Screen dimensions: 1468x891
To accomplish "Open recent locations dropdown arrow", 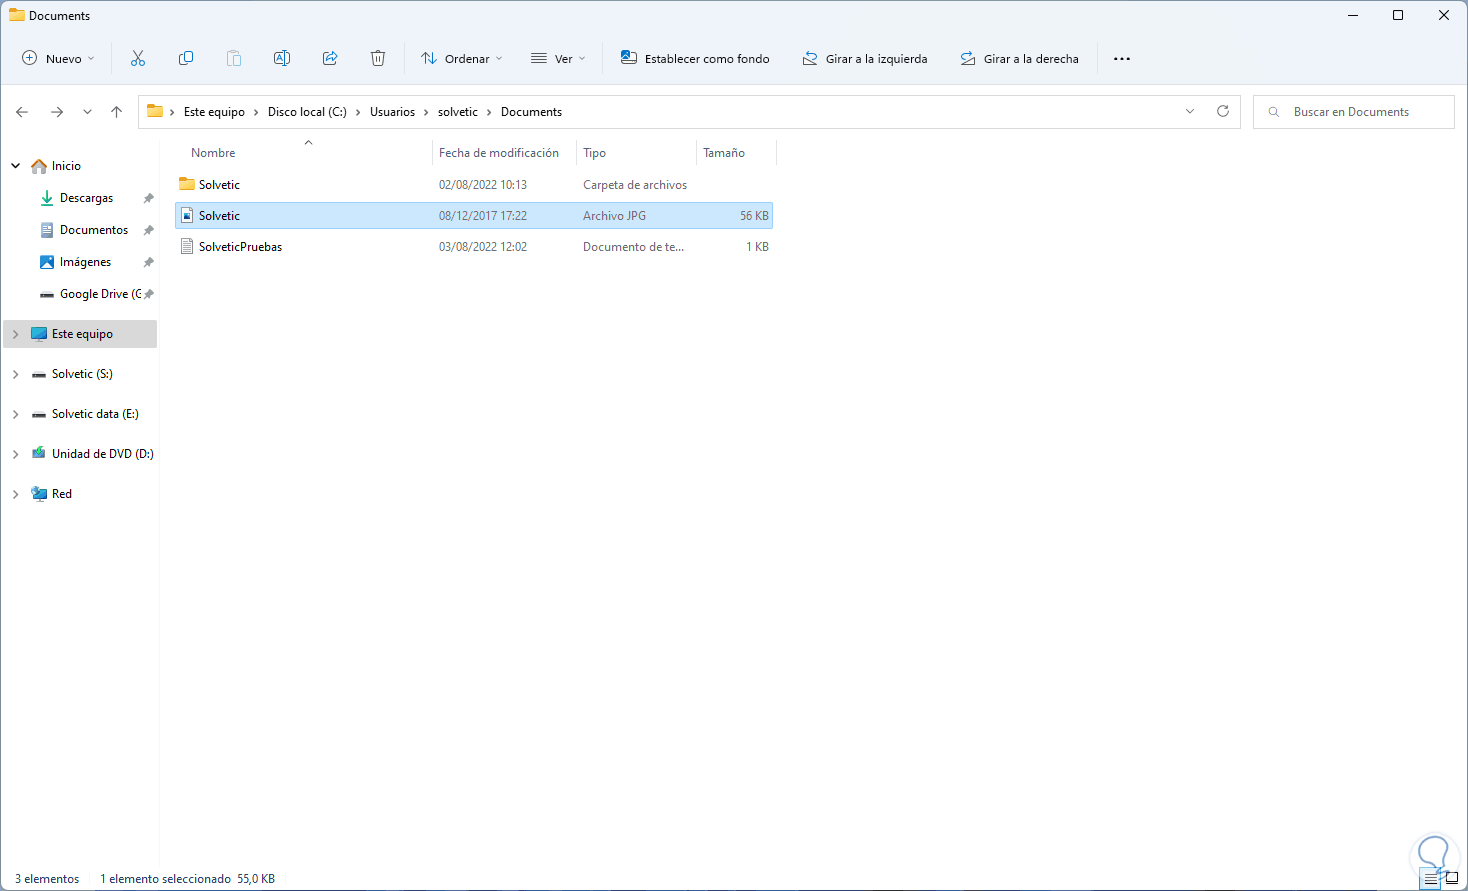I will pyautogui.click(x=87, y=112).
